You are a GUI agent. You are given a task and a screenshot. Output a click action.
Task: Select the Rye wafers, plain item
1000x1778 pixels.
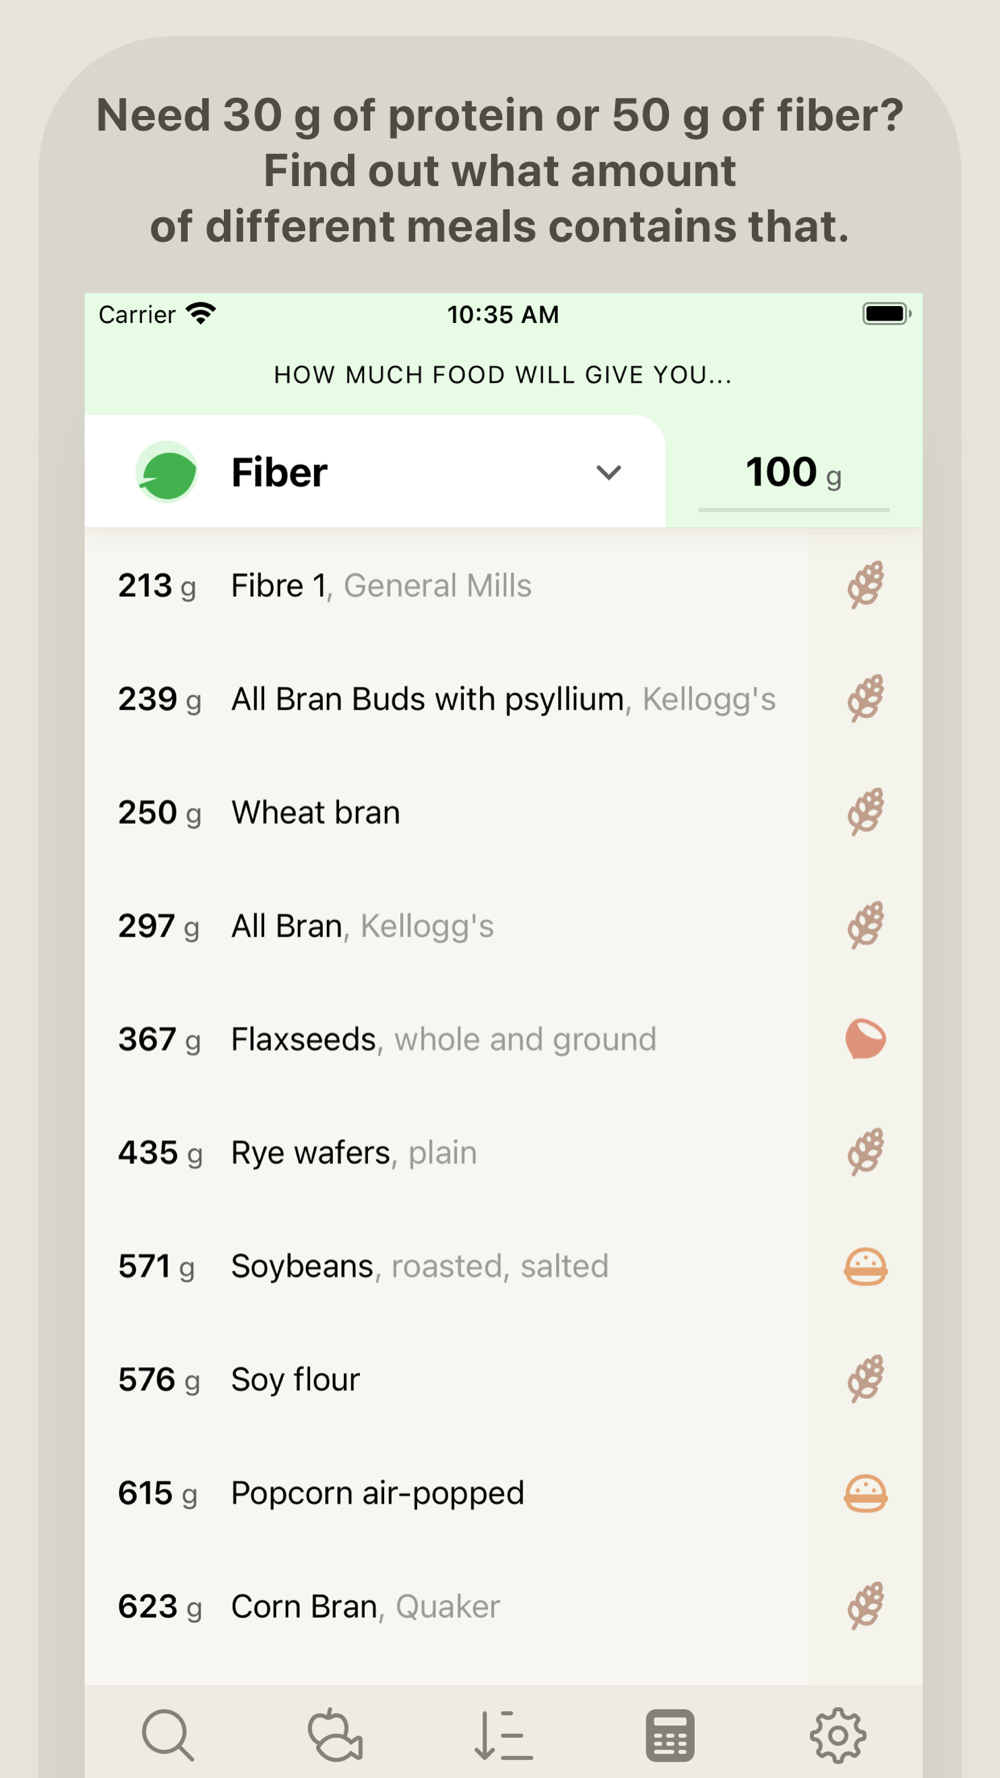click(x=448, y=1152)
